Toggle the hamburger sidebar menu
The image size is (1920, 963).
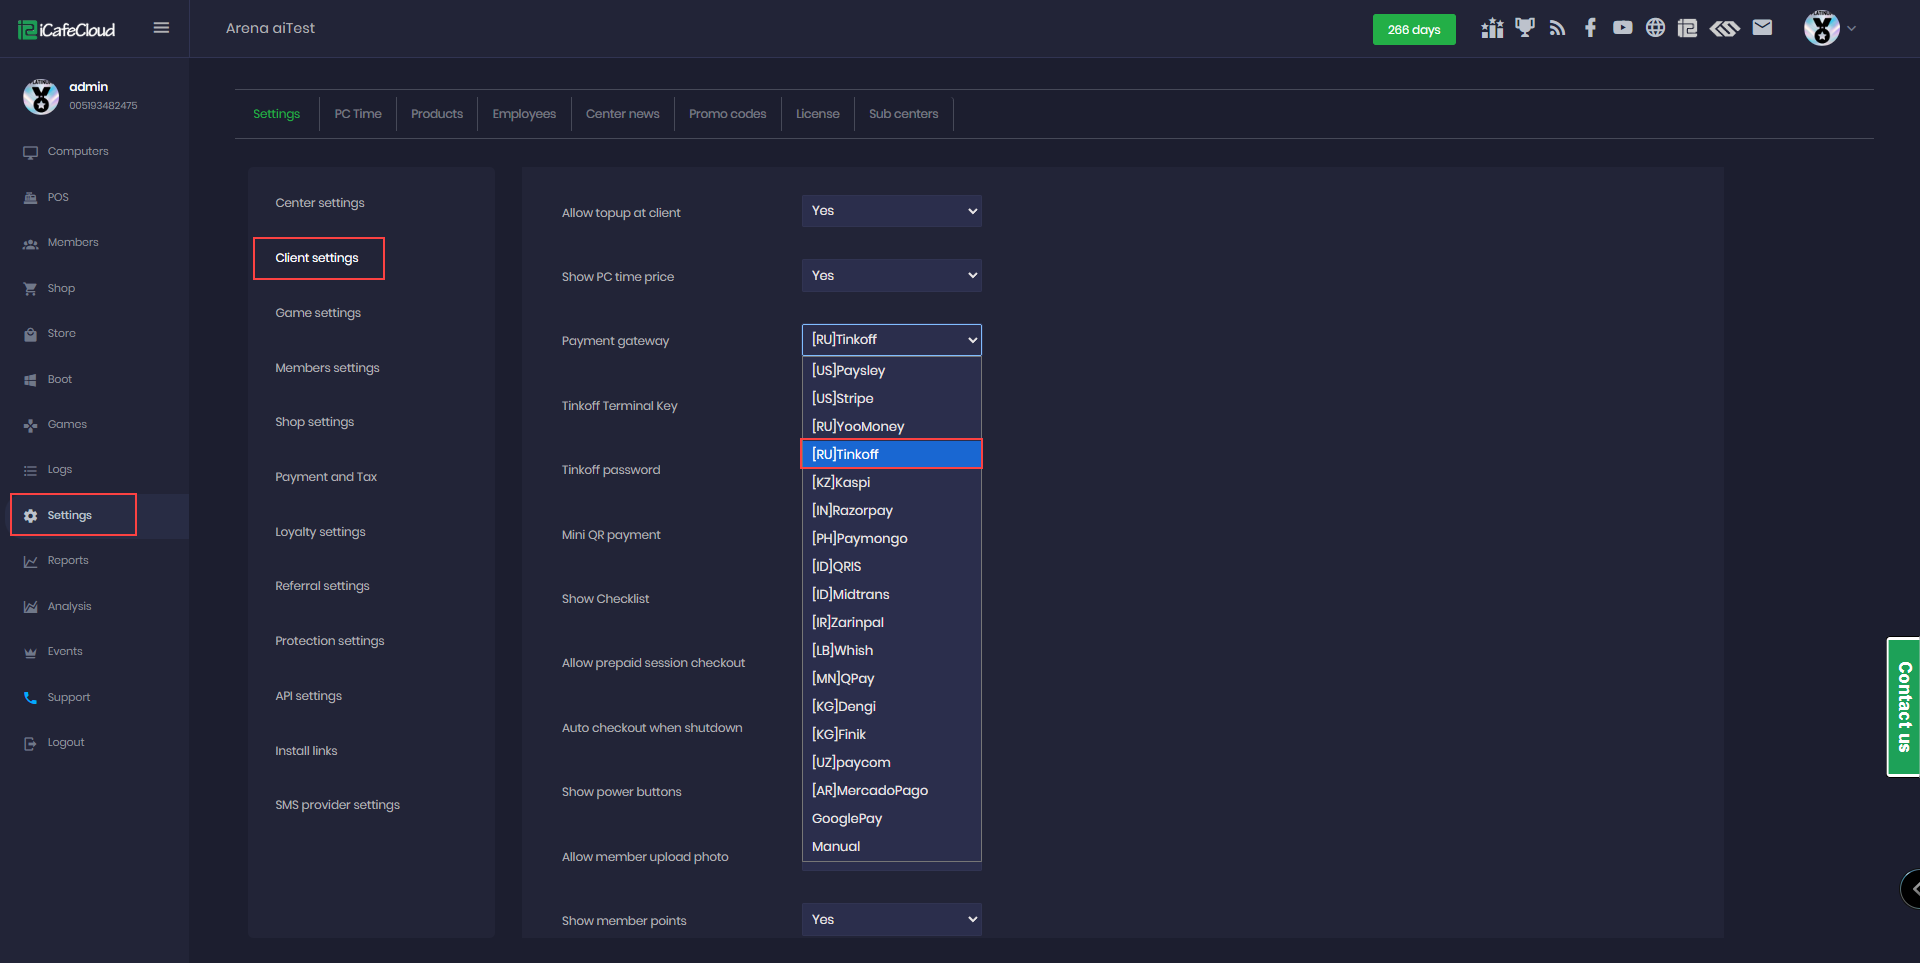(x=161, y=28)
